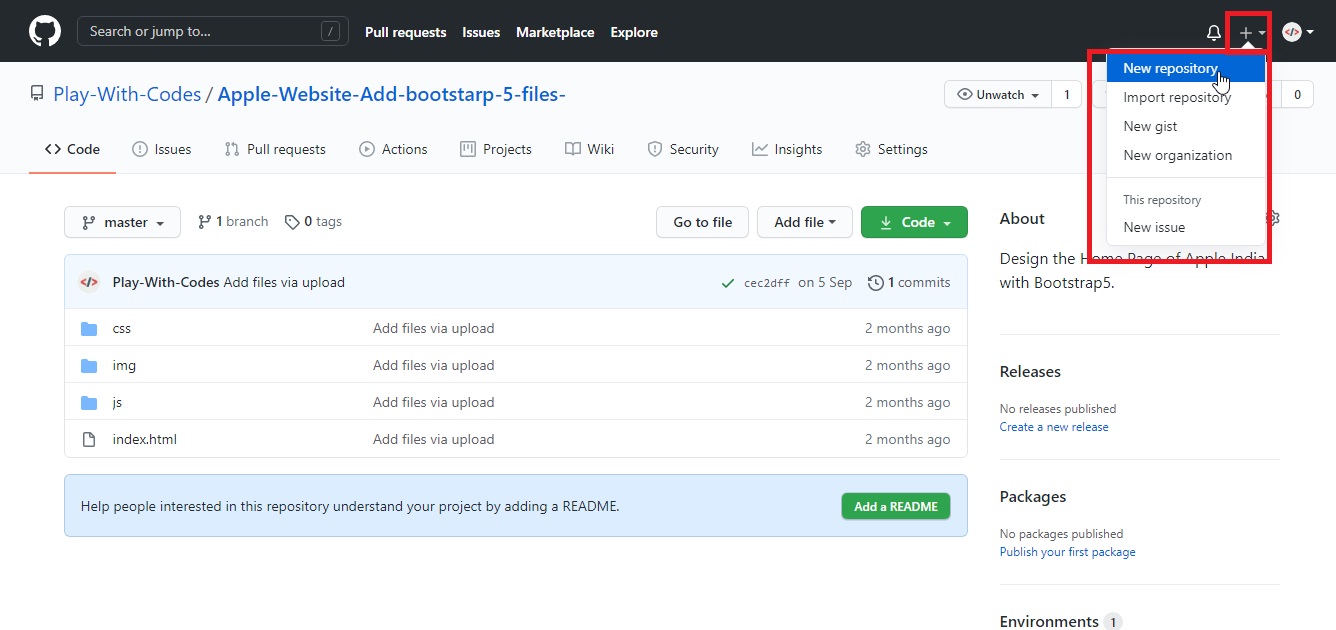
Task: Open the latest commit message in the commit bar
Action: [x=284, y=282]
